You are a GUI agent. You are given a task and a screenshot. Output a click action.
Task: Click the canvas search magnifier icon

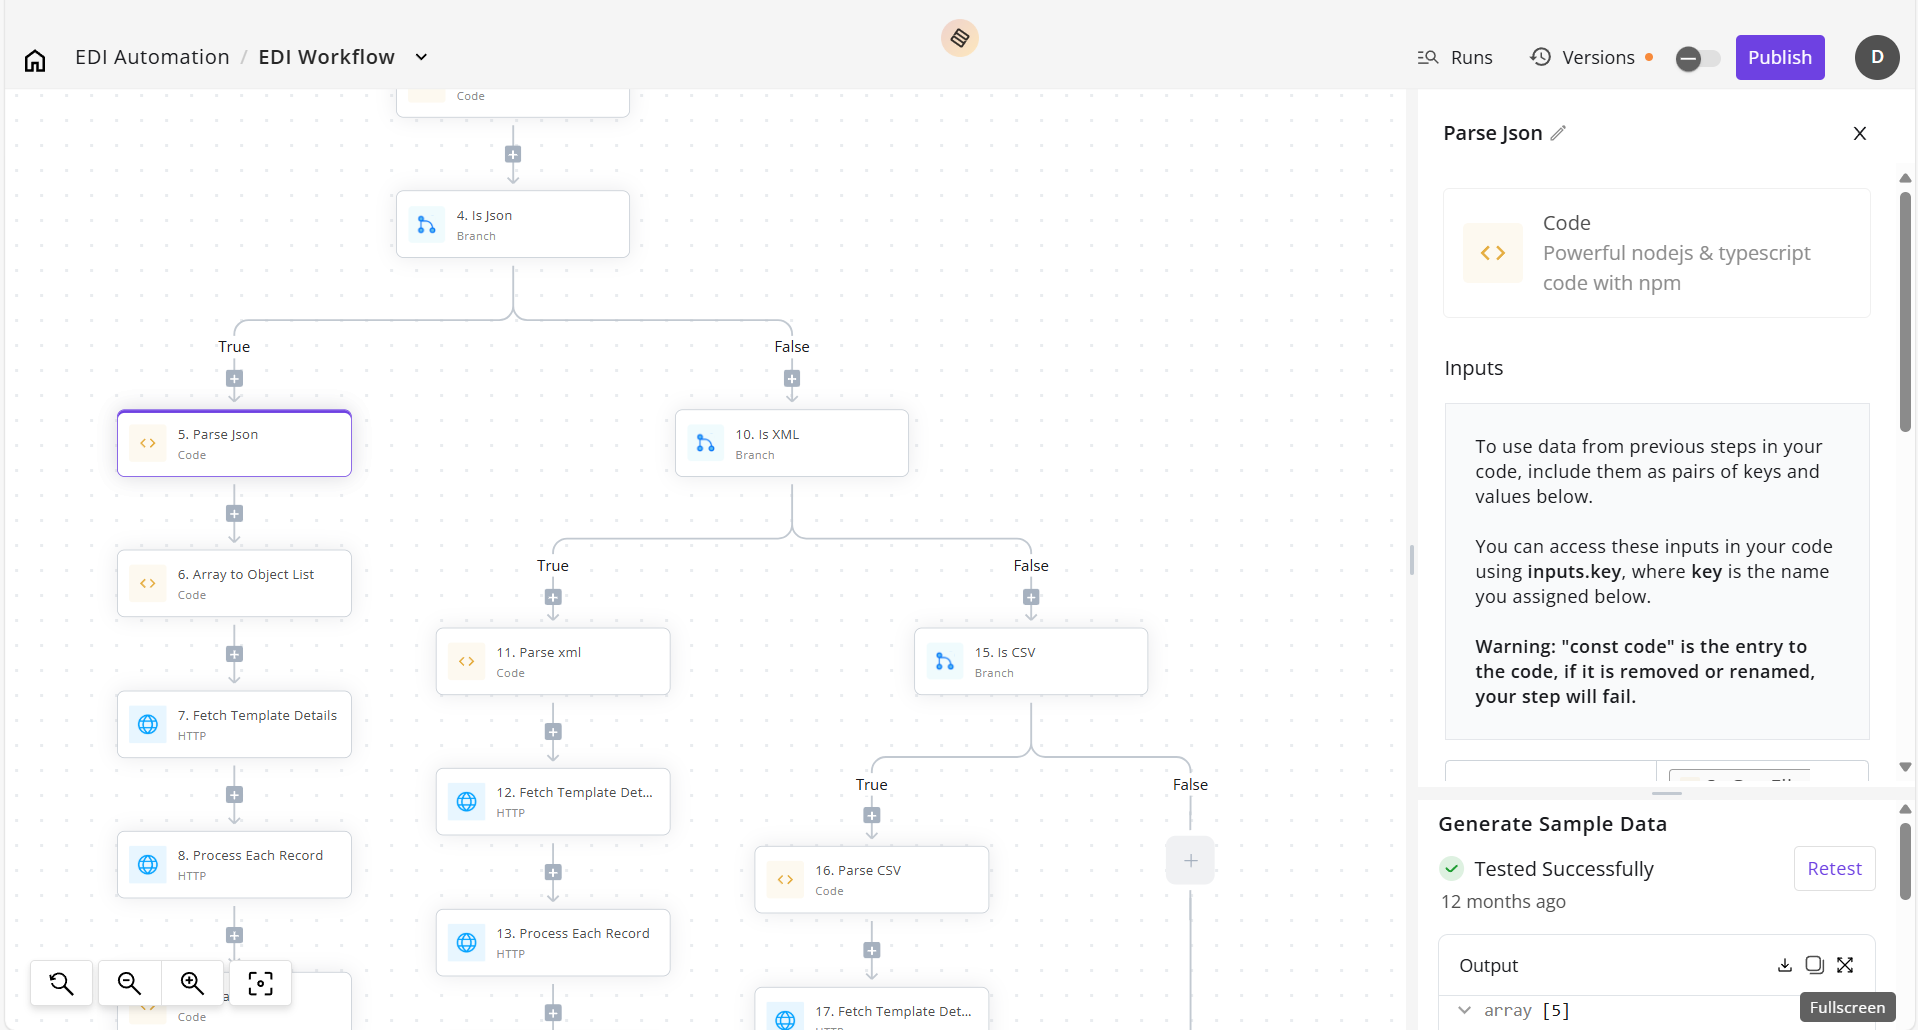pos(61,984)
